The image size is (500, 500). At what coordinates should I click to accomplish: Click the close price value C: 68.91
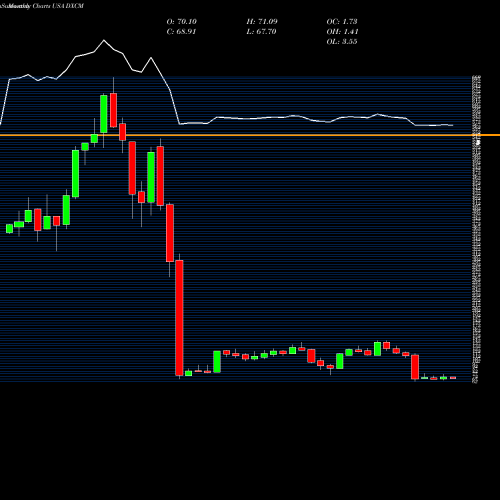click(181, 32)
